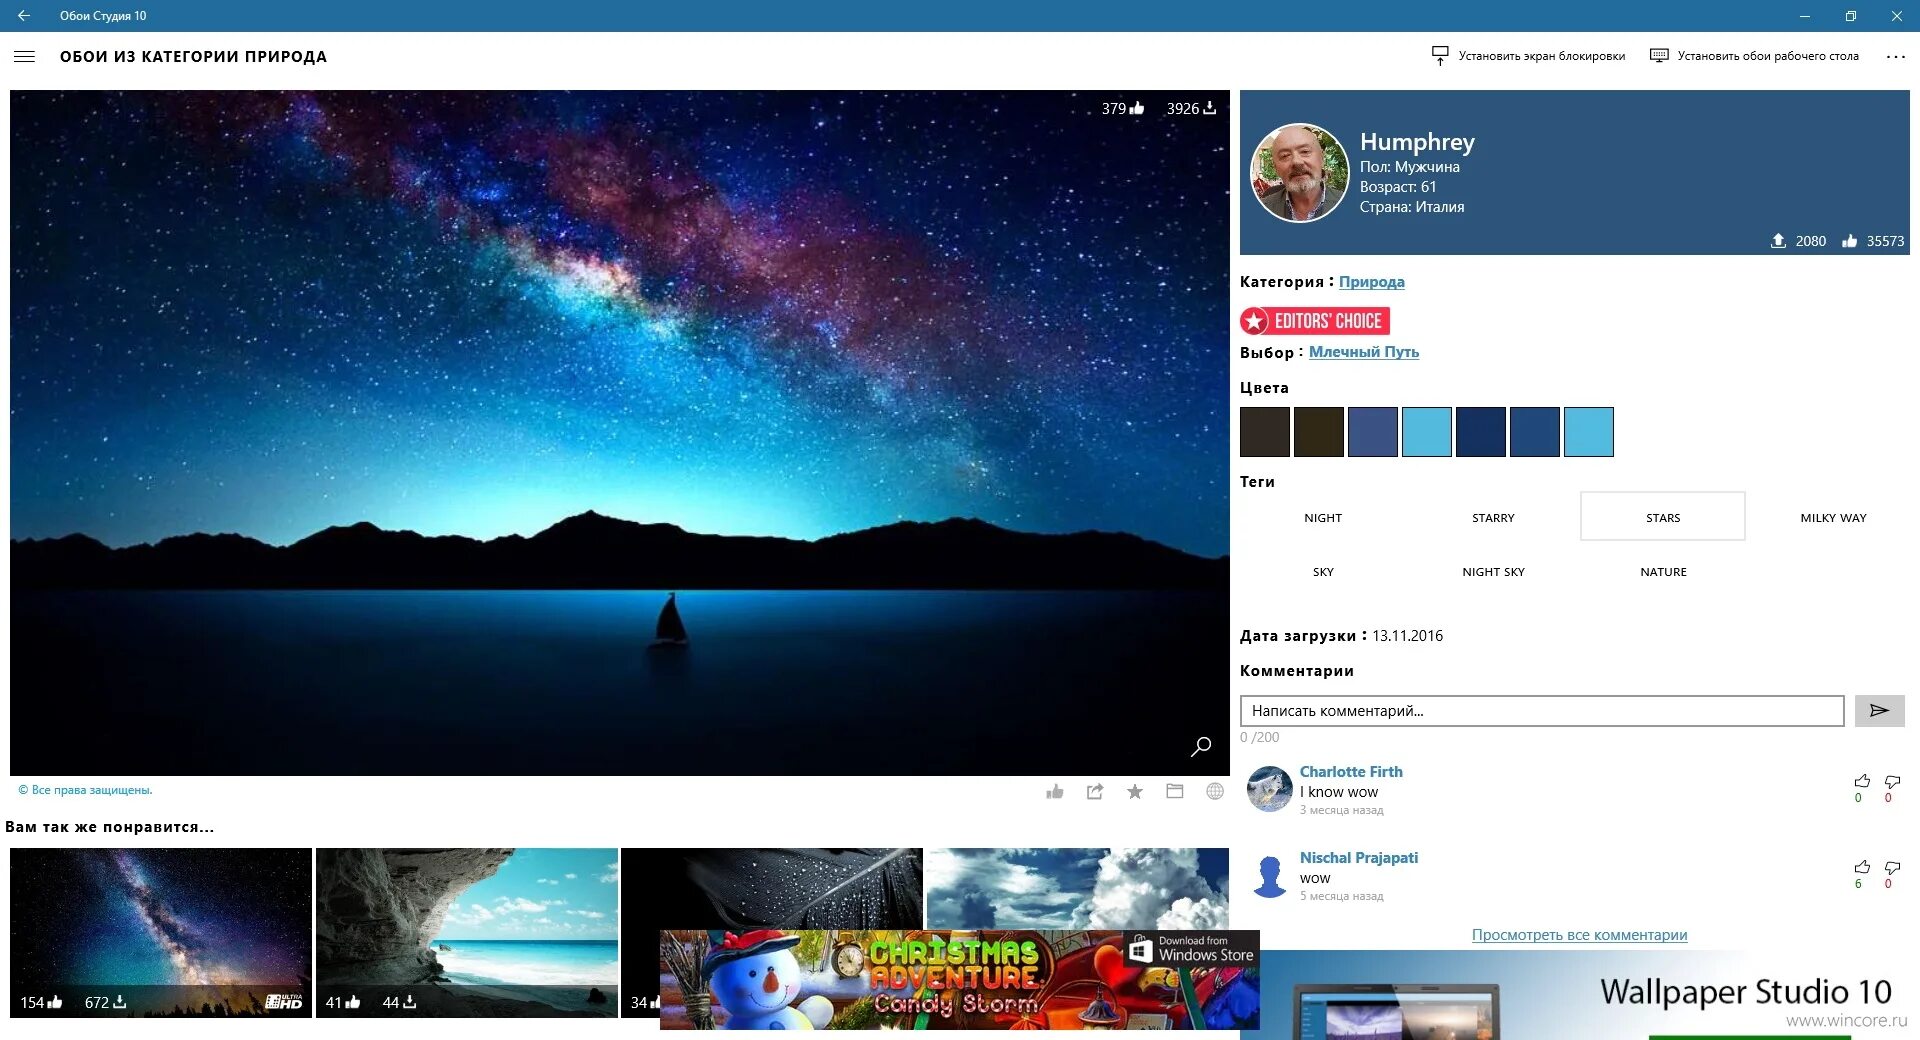Open the hamburger menu
The height and width of the screenshot is (1040, 1920).
tap(24, 56)
